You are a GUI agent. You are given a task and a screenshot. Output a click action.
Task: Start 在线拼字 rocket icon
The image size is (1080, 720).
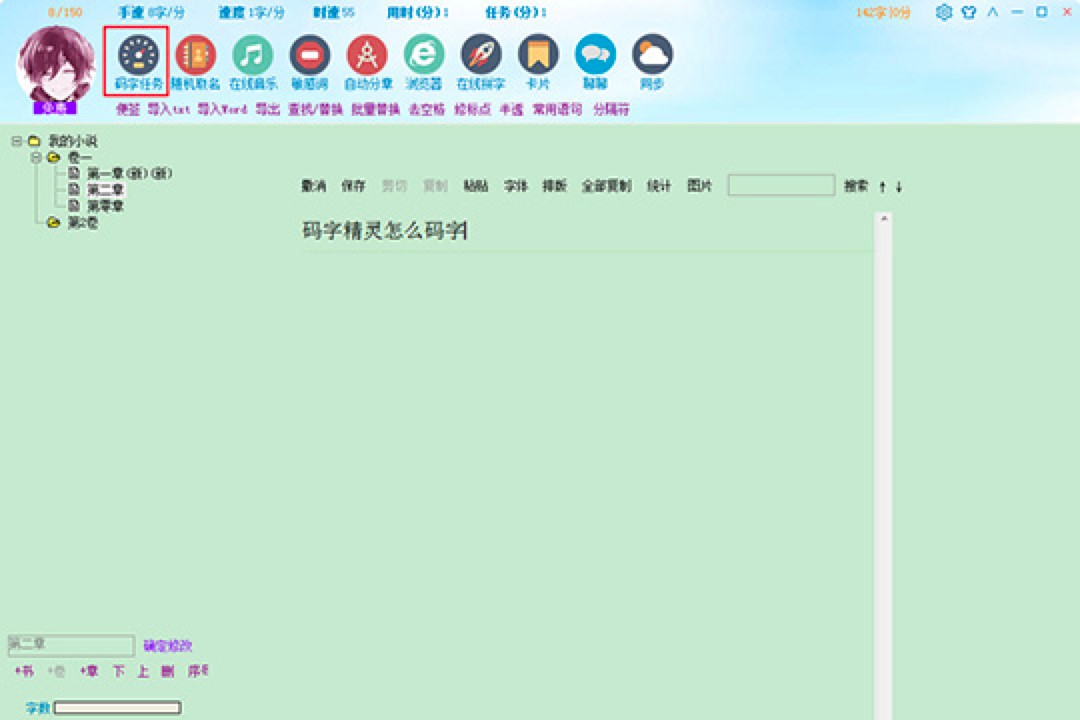coord(481,54)
